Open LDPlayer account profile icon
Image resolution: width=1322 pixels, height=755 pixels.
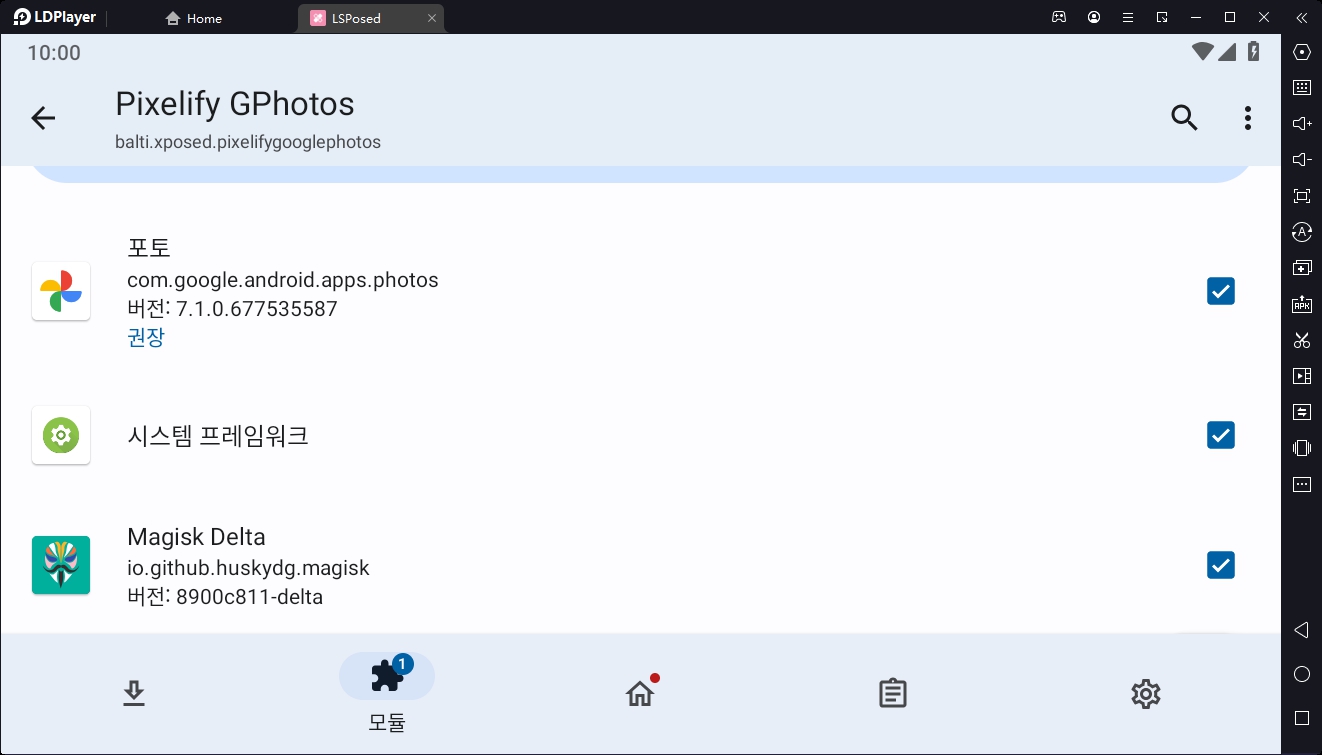pos(1094,17)
